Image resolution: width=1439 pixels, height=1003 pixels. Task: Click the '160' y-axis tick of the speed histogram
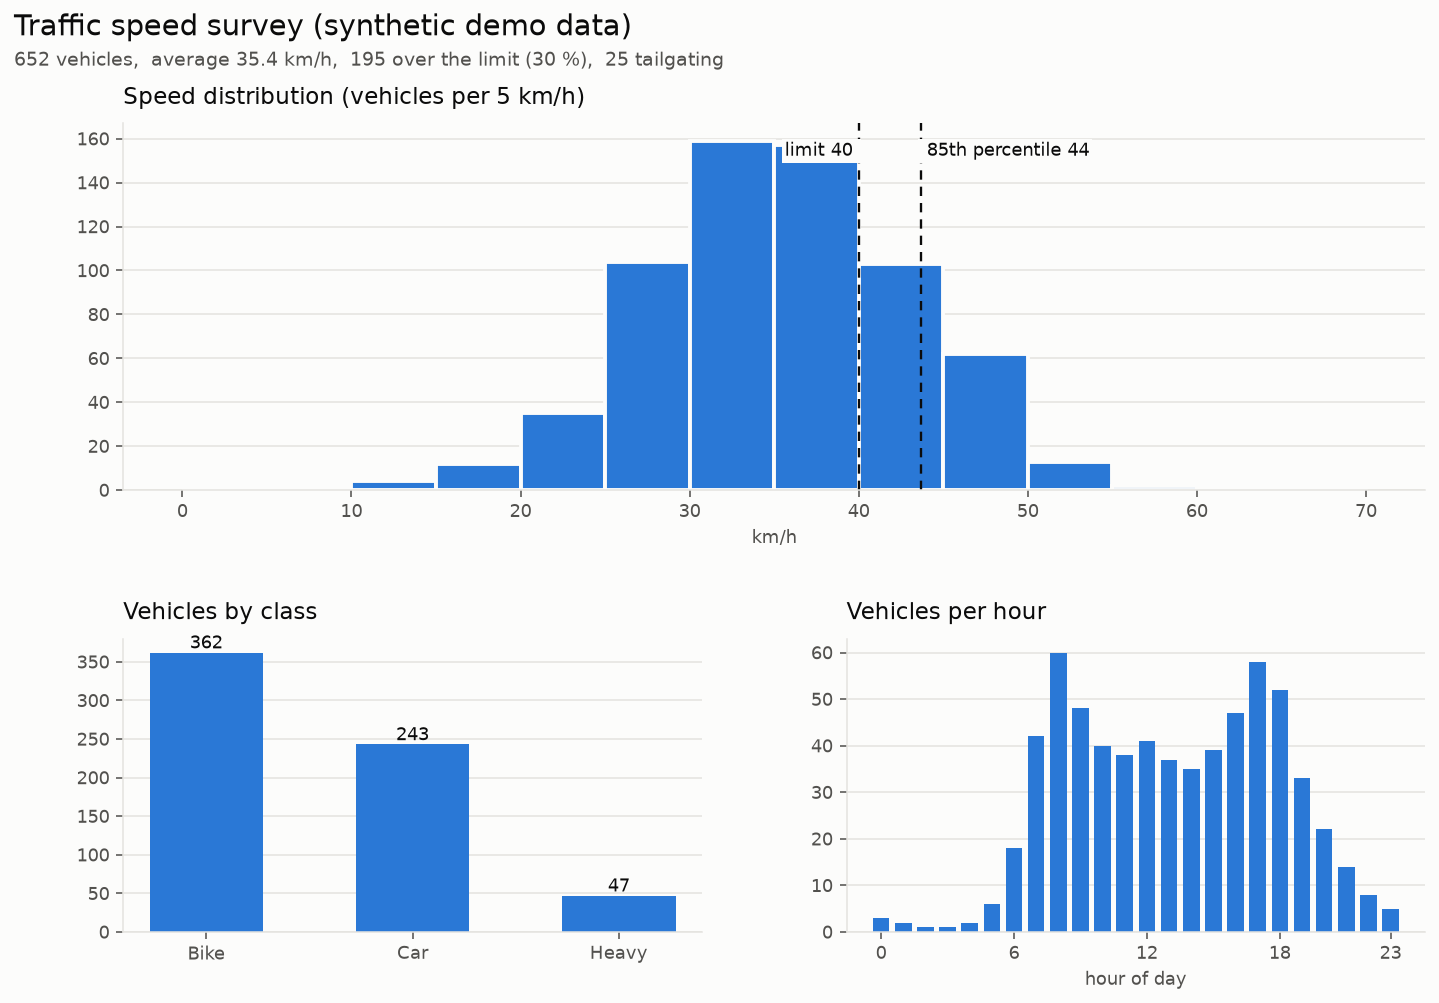(94, 140)
